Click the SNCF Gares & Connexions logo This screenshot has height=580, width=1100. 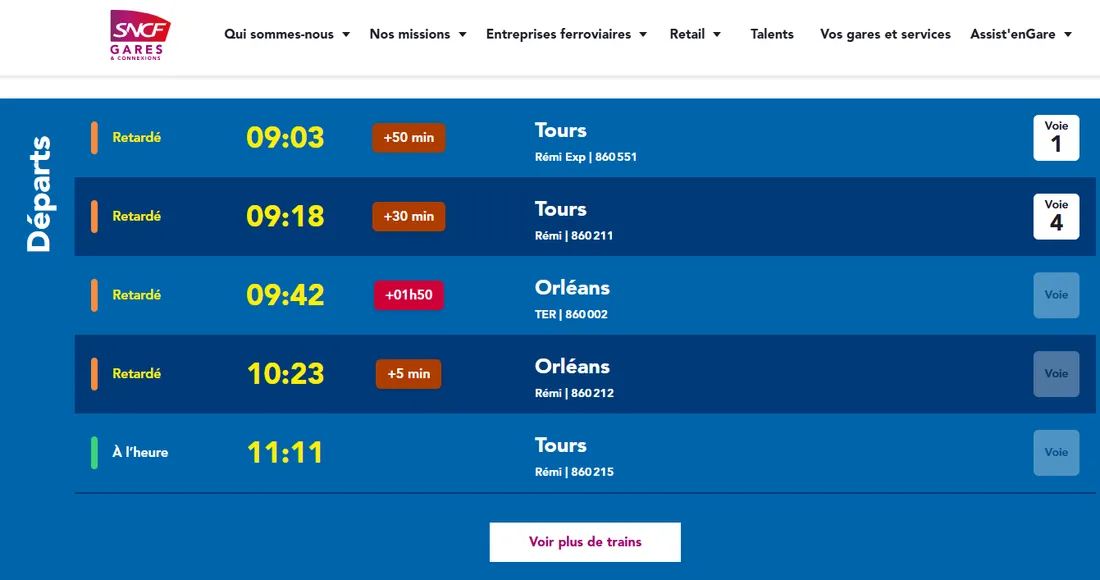click(x=138, y=36)
